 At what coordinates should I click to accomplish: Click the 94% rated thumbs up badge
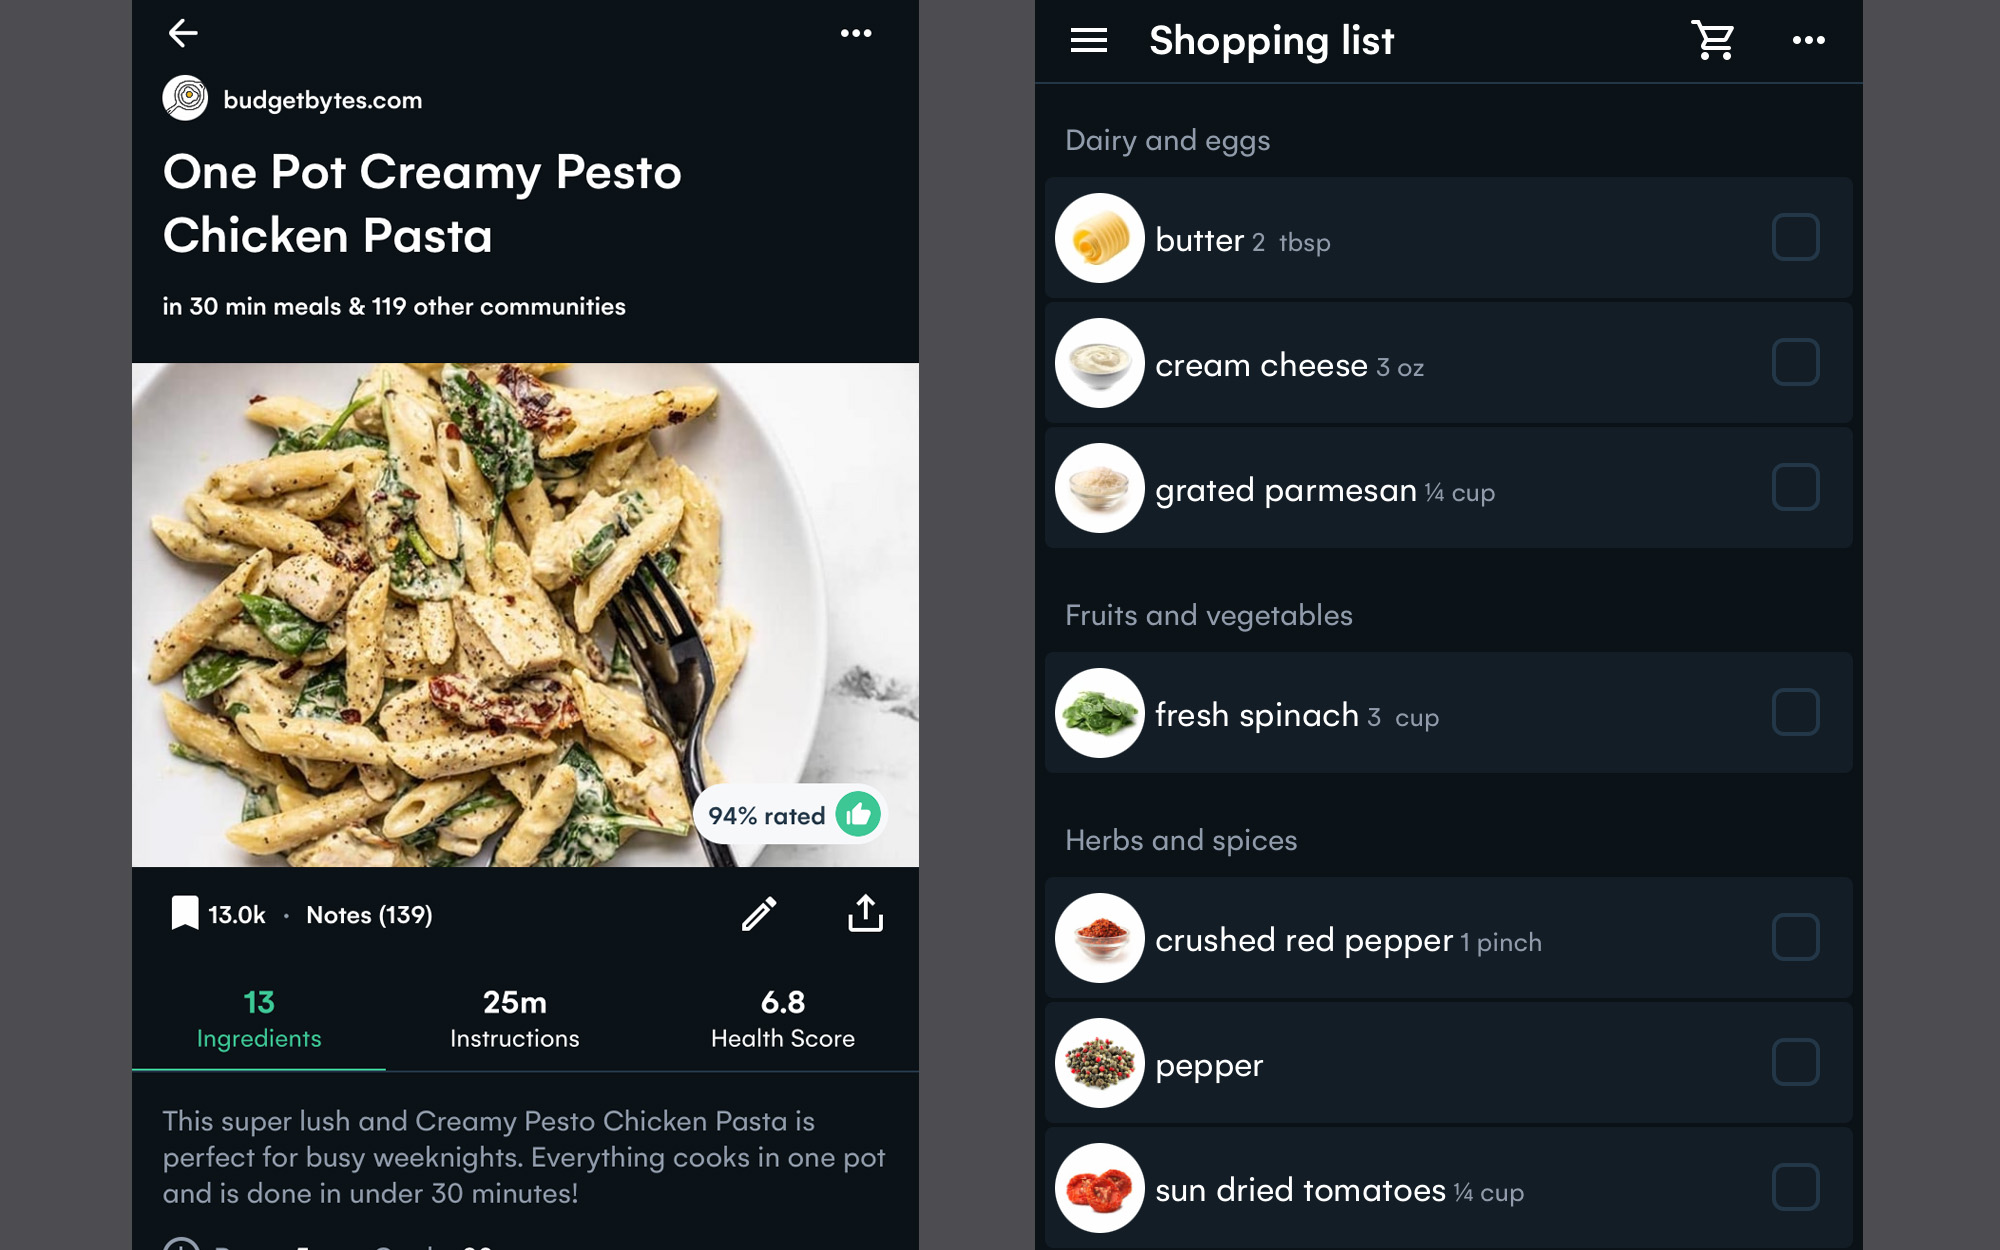tap(788, 815)
